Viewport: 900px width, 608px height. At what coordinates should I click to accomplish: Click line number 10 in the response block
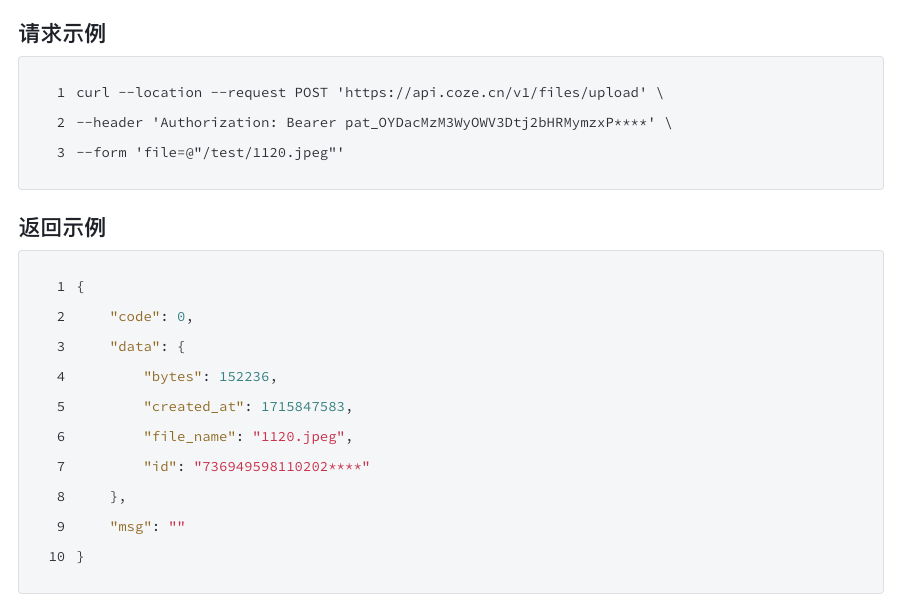click(x=57, y=557)
